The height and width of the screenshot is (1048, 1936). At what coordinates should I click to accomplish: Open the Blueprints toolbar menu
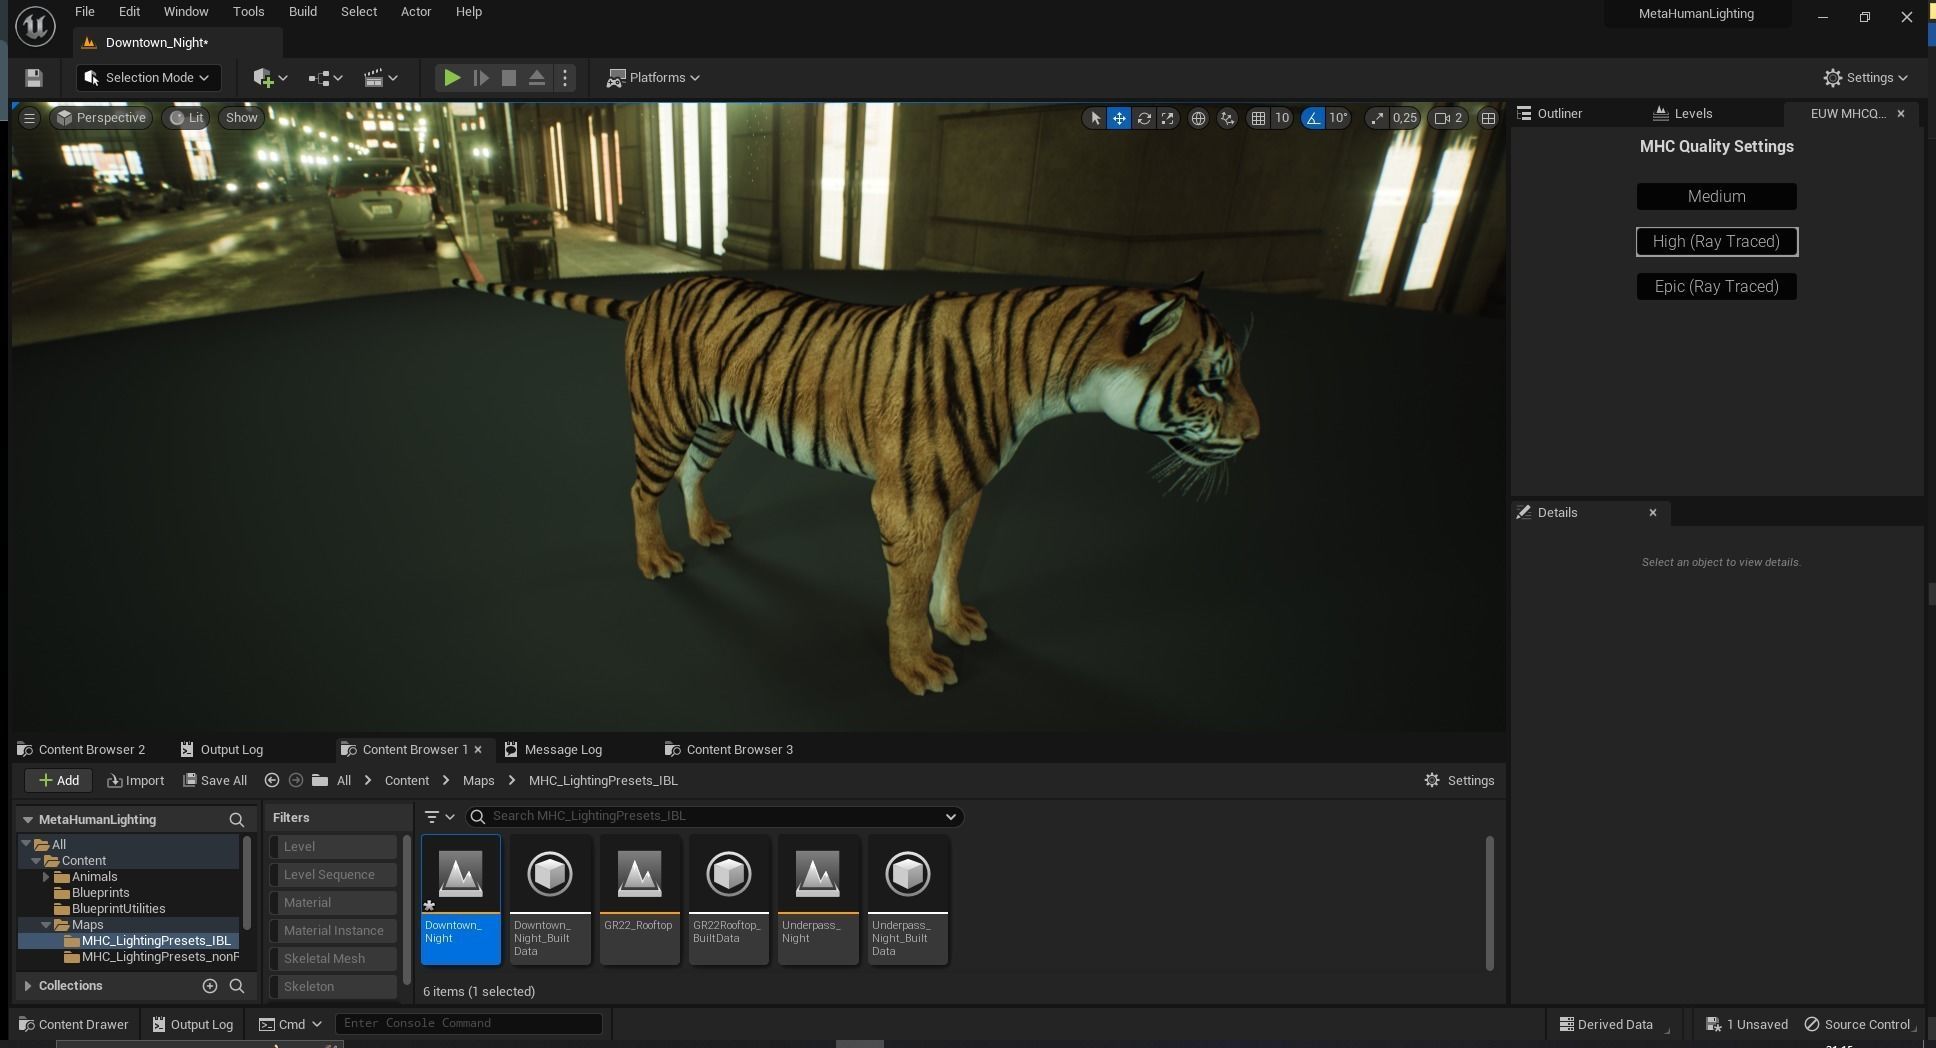click(x=325, y=78)
